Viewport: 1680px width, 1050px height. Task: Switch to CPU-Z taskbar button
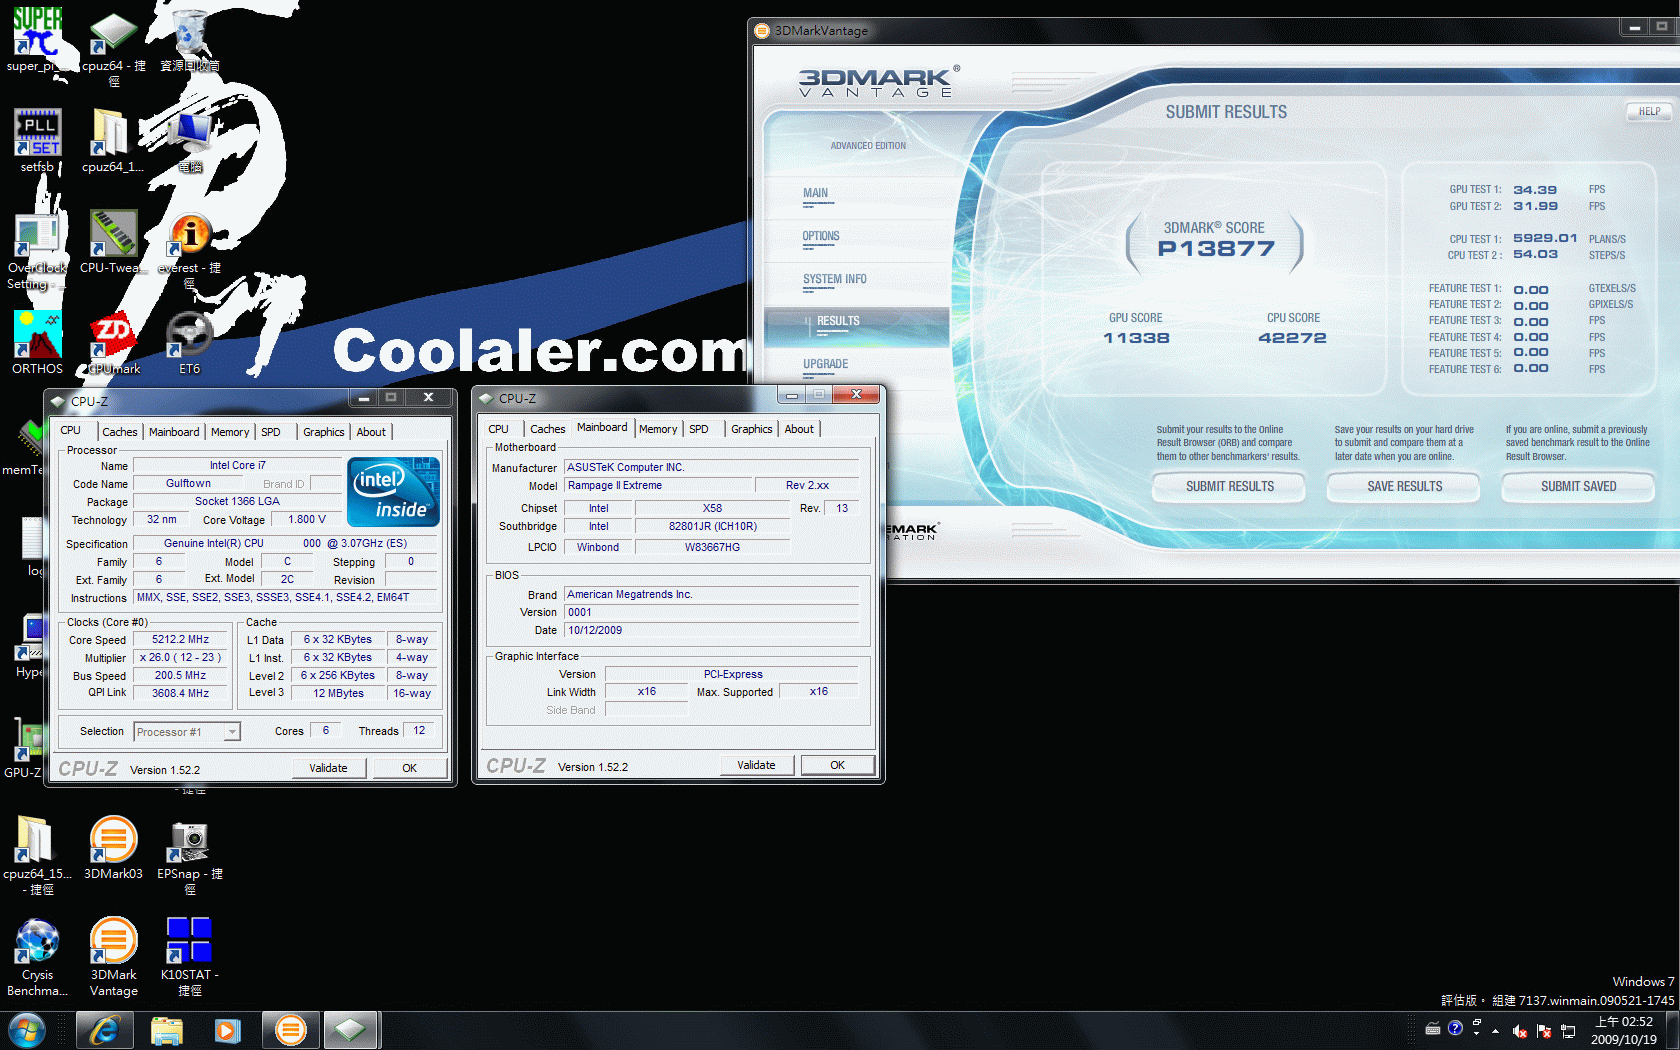pyautogui.click(x=350, y=1030)
